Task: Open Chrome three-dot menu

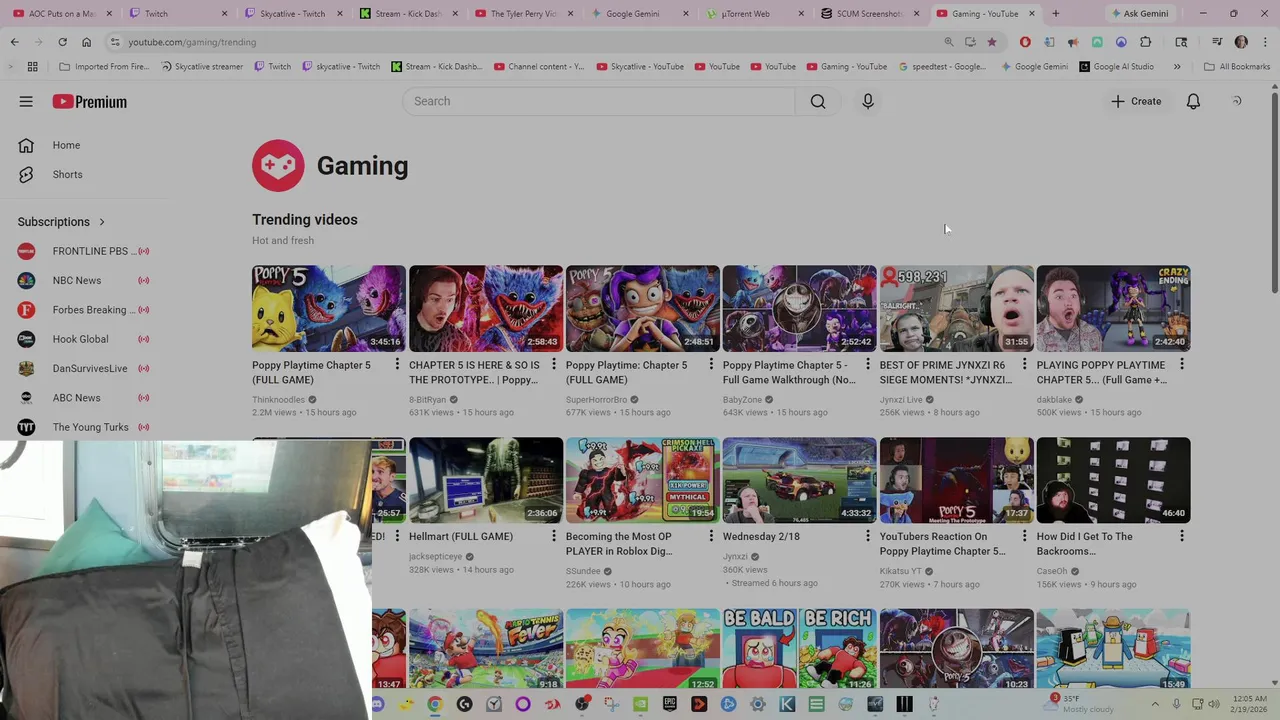Action: point(1263,42)
